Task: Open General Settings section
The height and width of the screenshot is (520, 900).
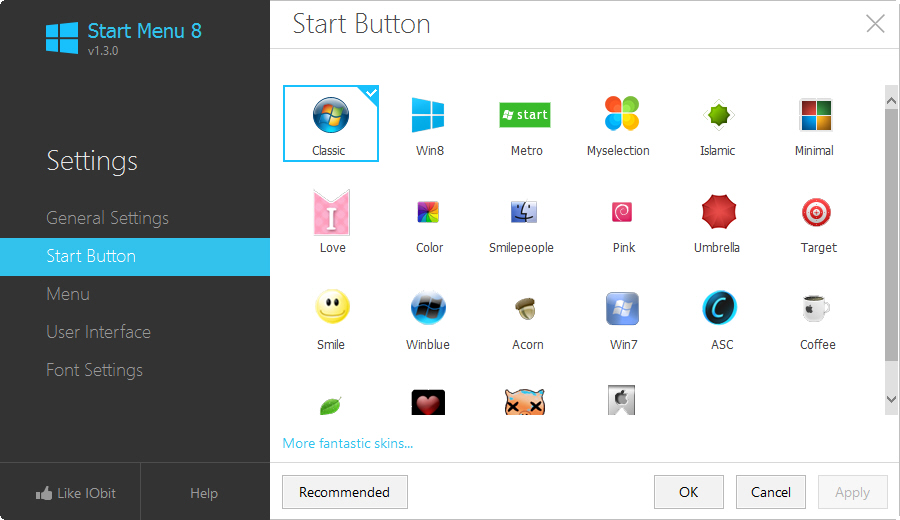Action: (x=107, y=218)
